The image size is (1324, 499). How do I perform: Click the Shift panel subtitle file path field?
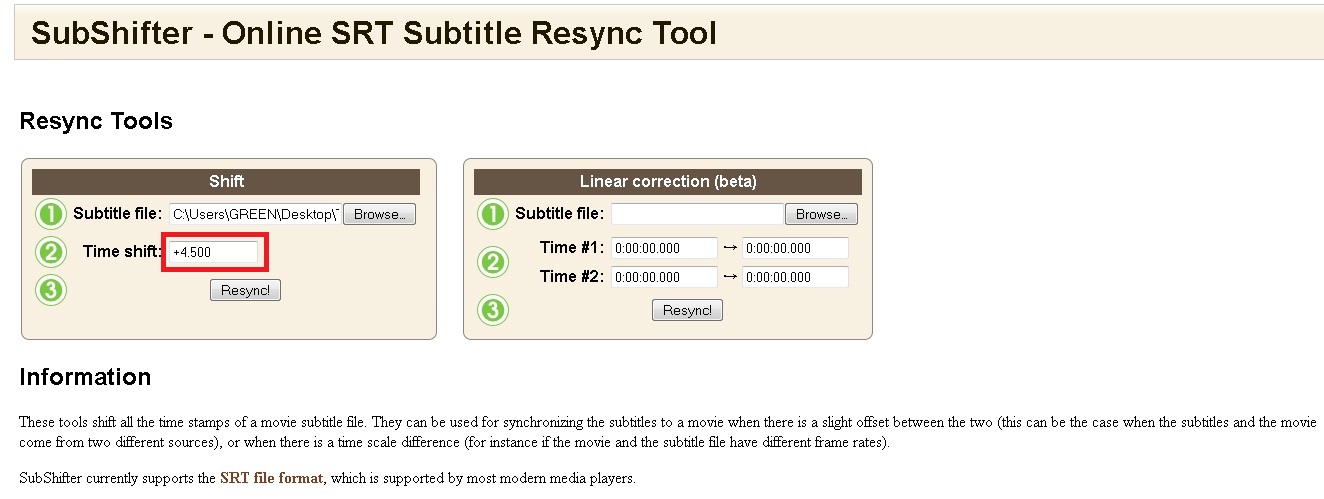[x=255, y=214]
